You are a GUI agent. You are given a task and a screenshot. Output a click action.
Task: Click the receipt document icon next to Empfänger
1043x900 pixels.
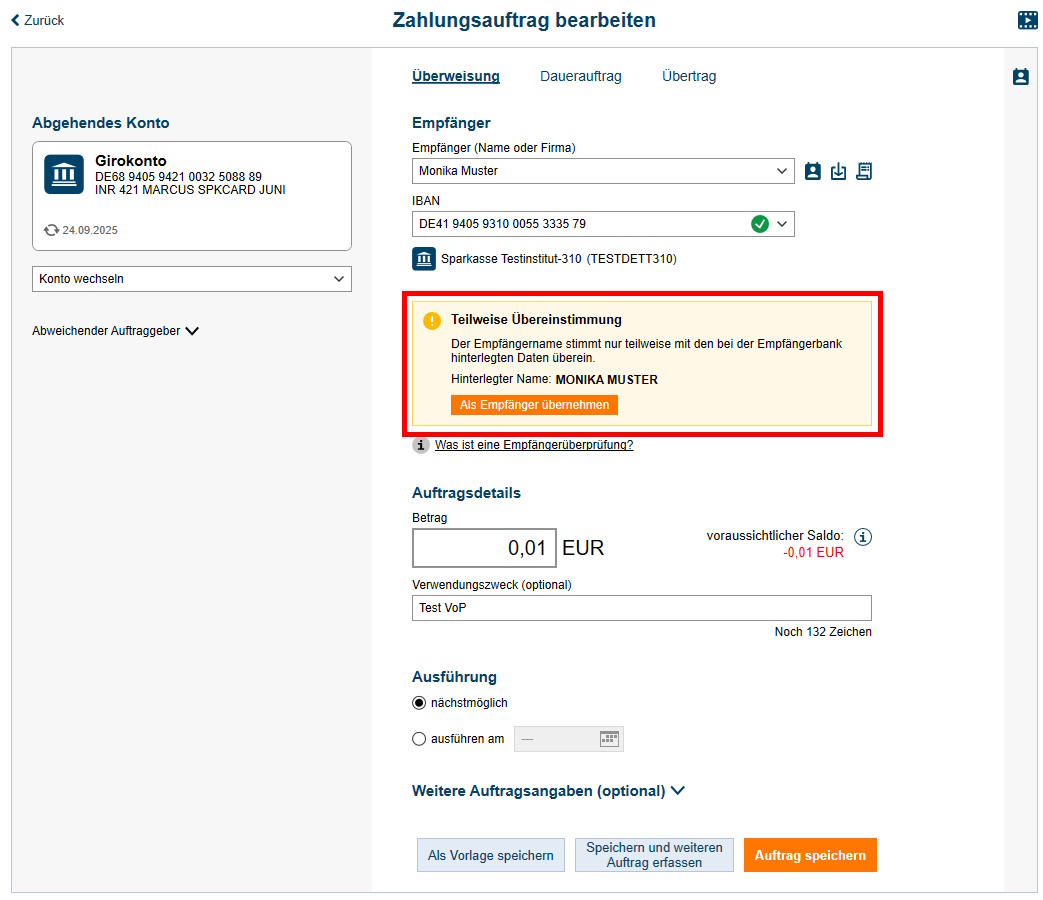864,171
